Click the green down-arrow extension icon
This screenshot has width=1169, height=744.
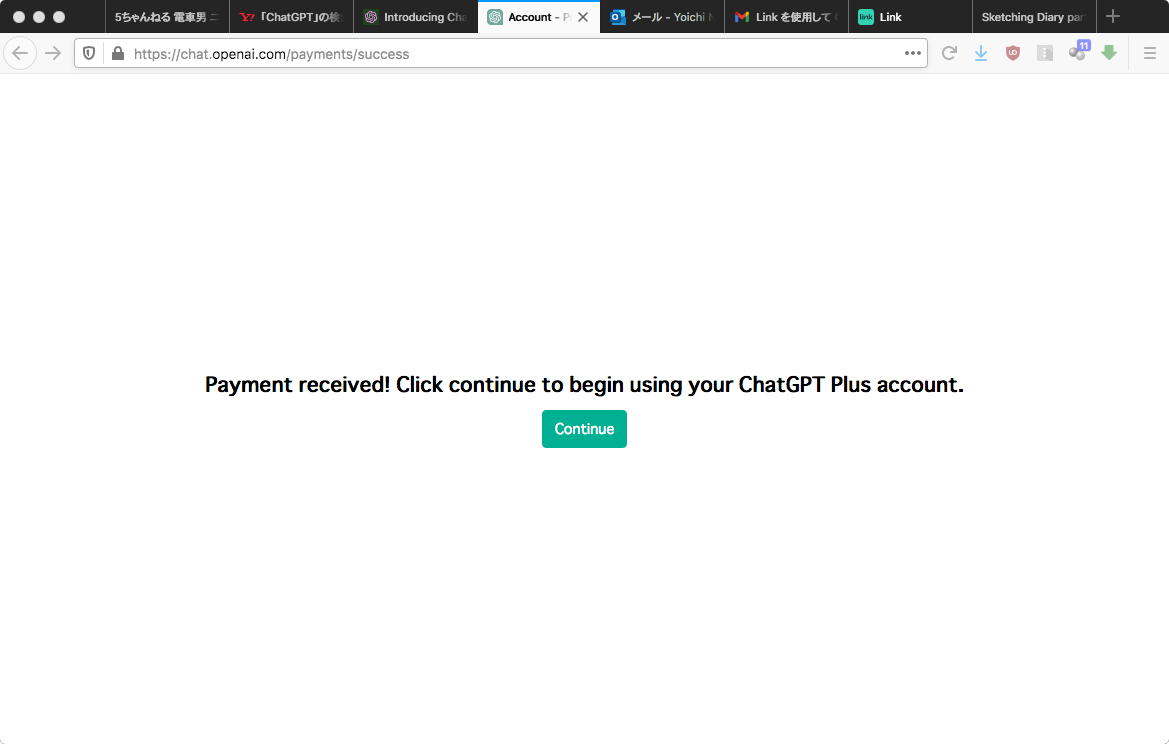click(x=1109, y=53)
